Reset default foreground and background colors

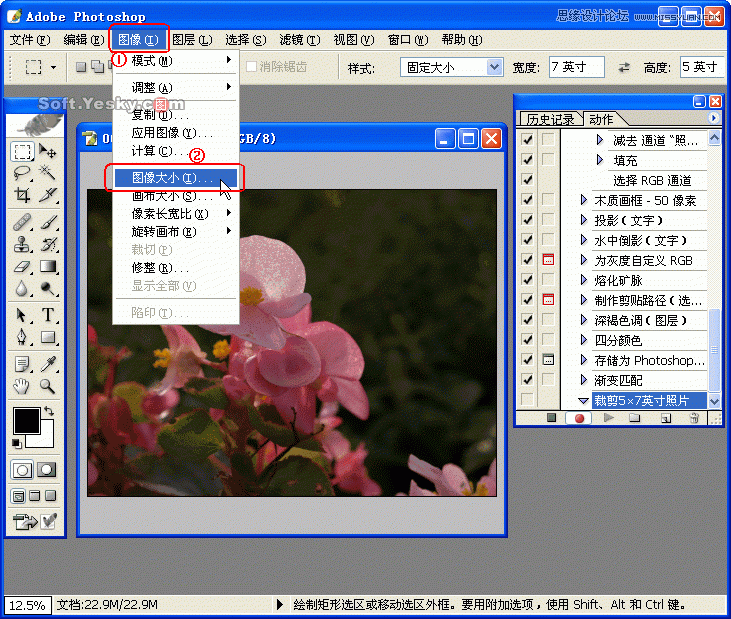point(17,443)
